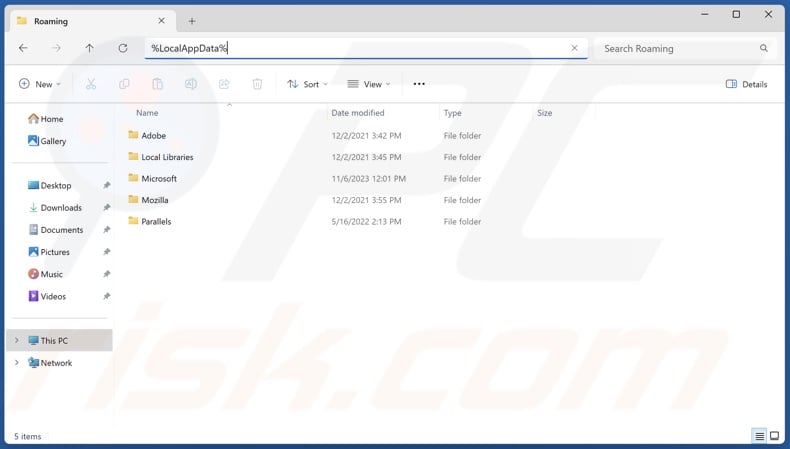Click the Adobe folder icon

tap(133, 135)
